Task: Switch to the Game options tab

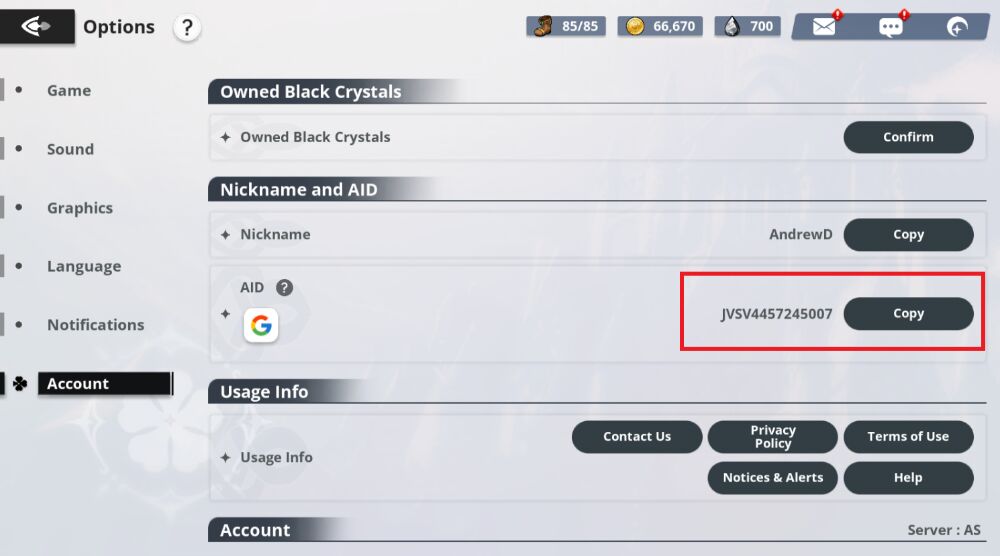Action: (69, 90)
